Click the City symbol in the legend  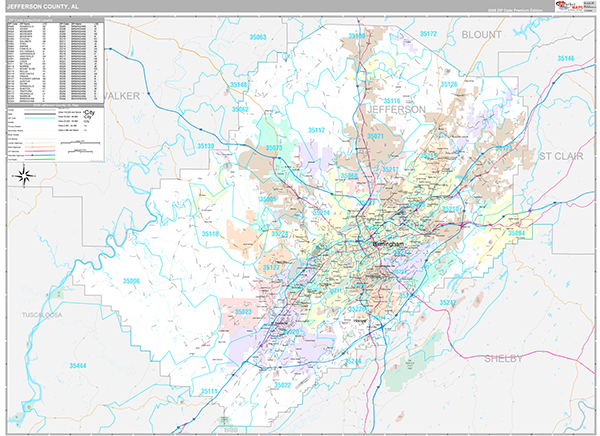(x=91, y=113)
